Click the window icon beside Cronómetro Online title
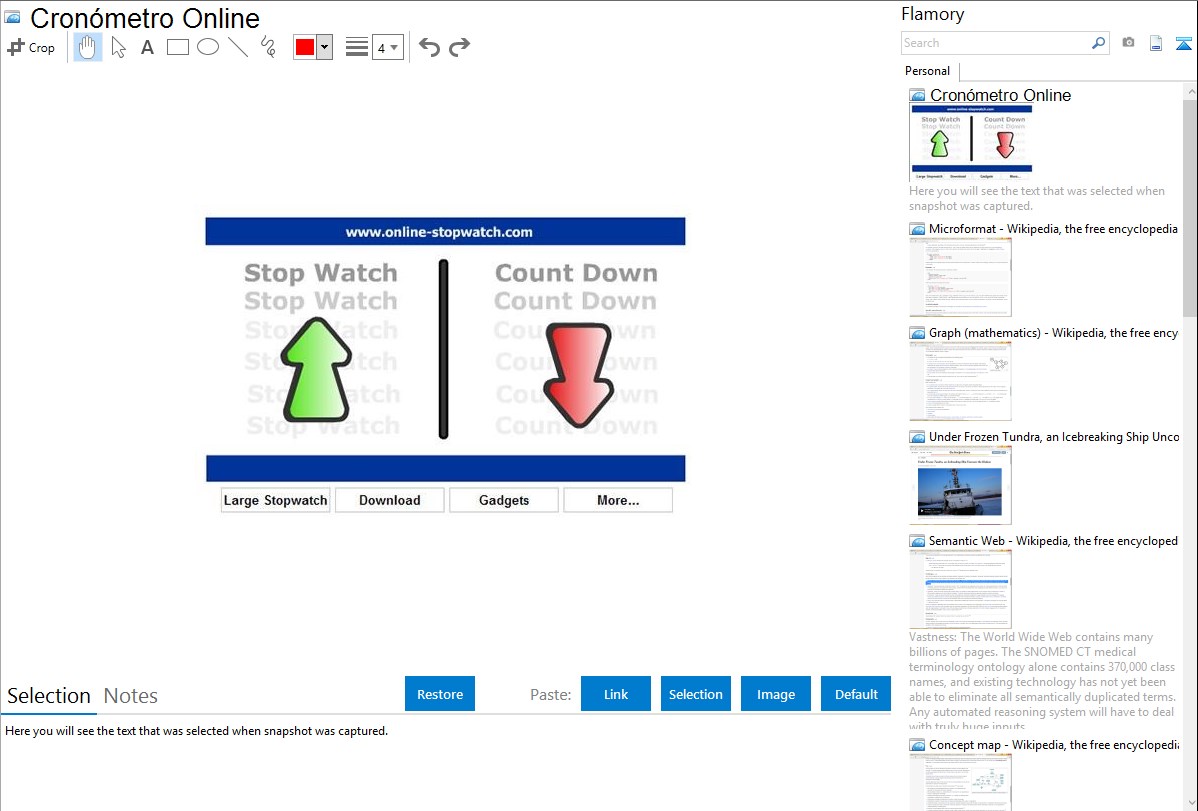This screenshot has height=811, width=1198. (12, 17)
